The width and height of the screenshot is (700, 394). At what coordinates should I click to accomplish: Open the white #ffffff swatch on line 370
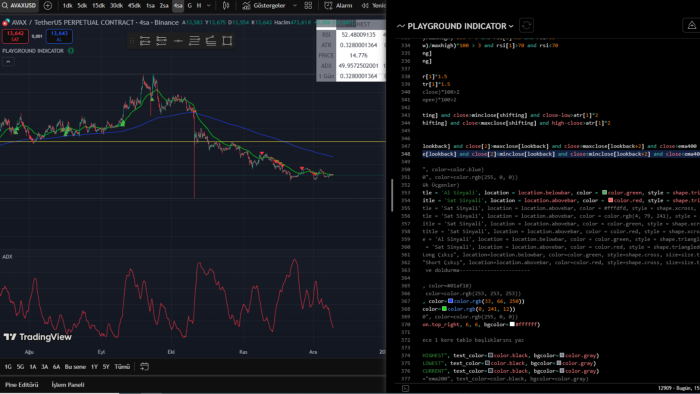point(512,324)
